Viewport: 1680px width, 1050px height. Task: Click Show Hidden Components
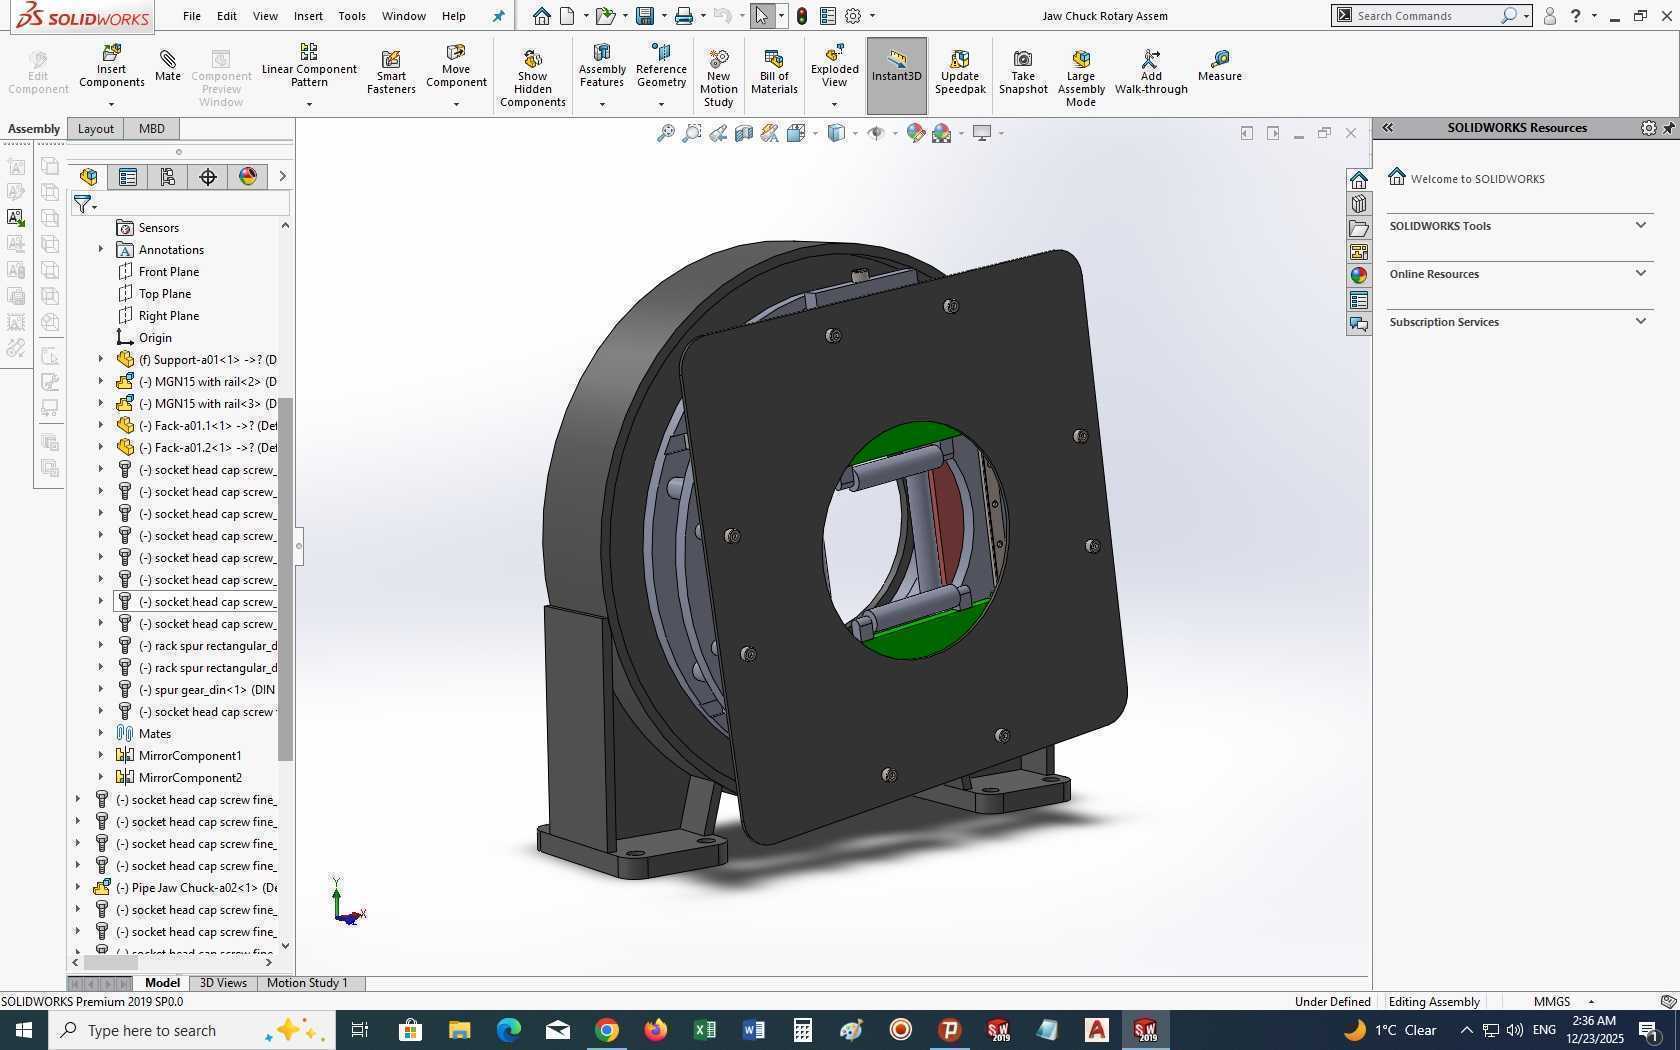tap(532, 79)
